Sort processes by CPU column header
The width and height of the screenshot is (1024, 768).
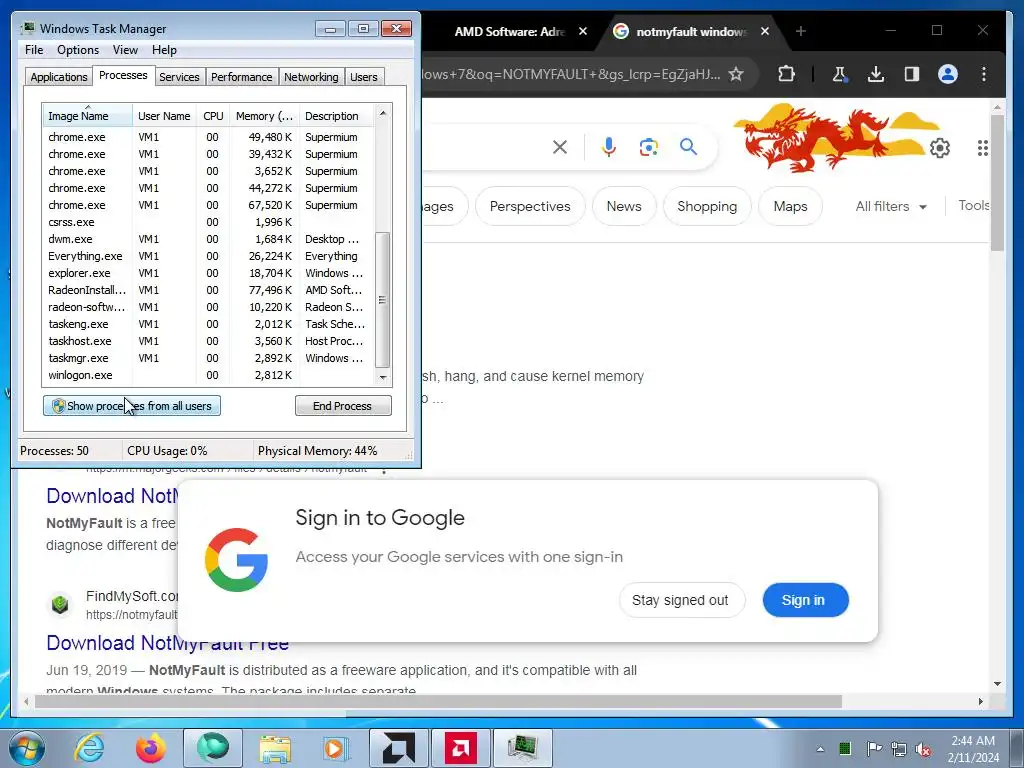(x=213, y=116)
